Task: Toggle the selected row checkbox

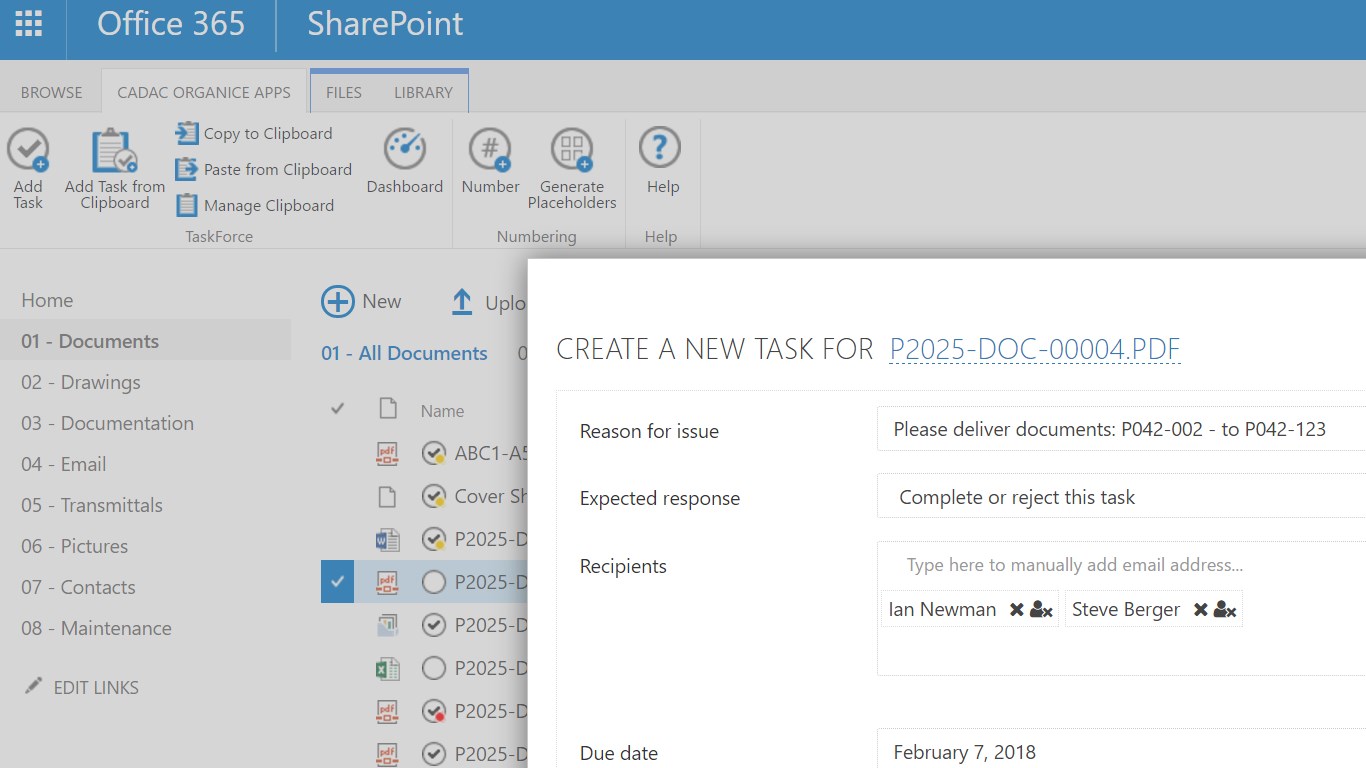Action: click(337, 582)
